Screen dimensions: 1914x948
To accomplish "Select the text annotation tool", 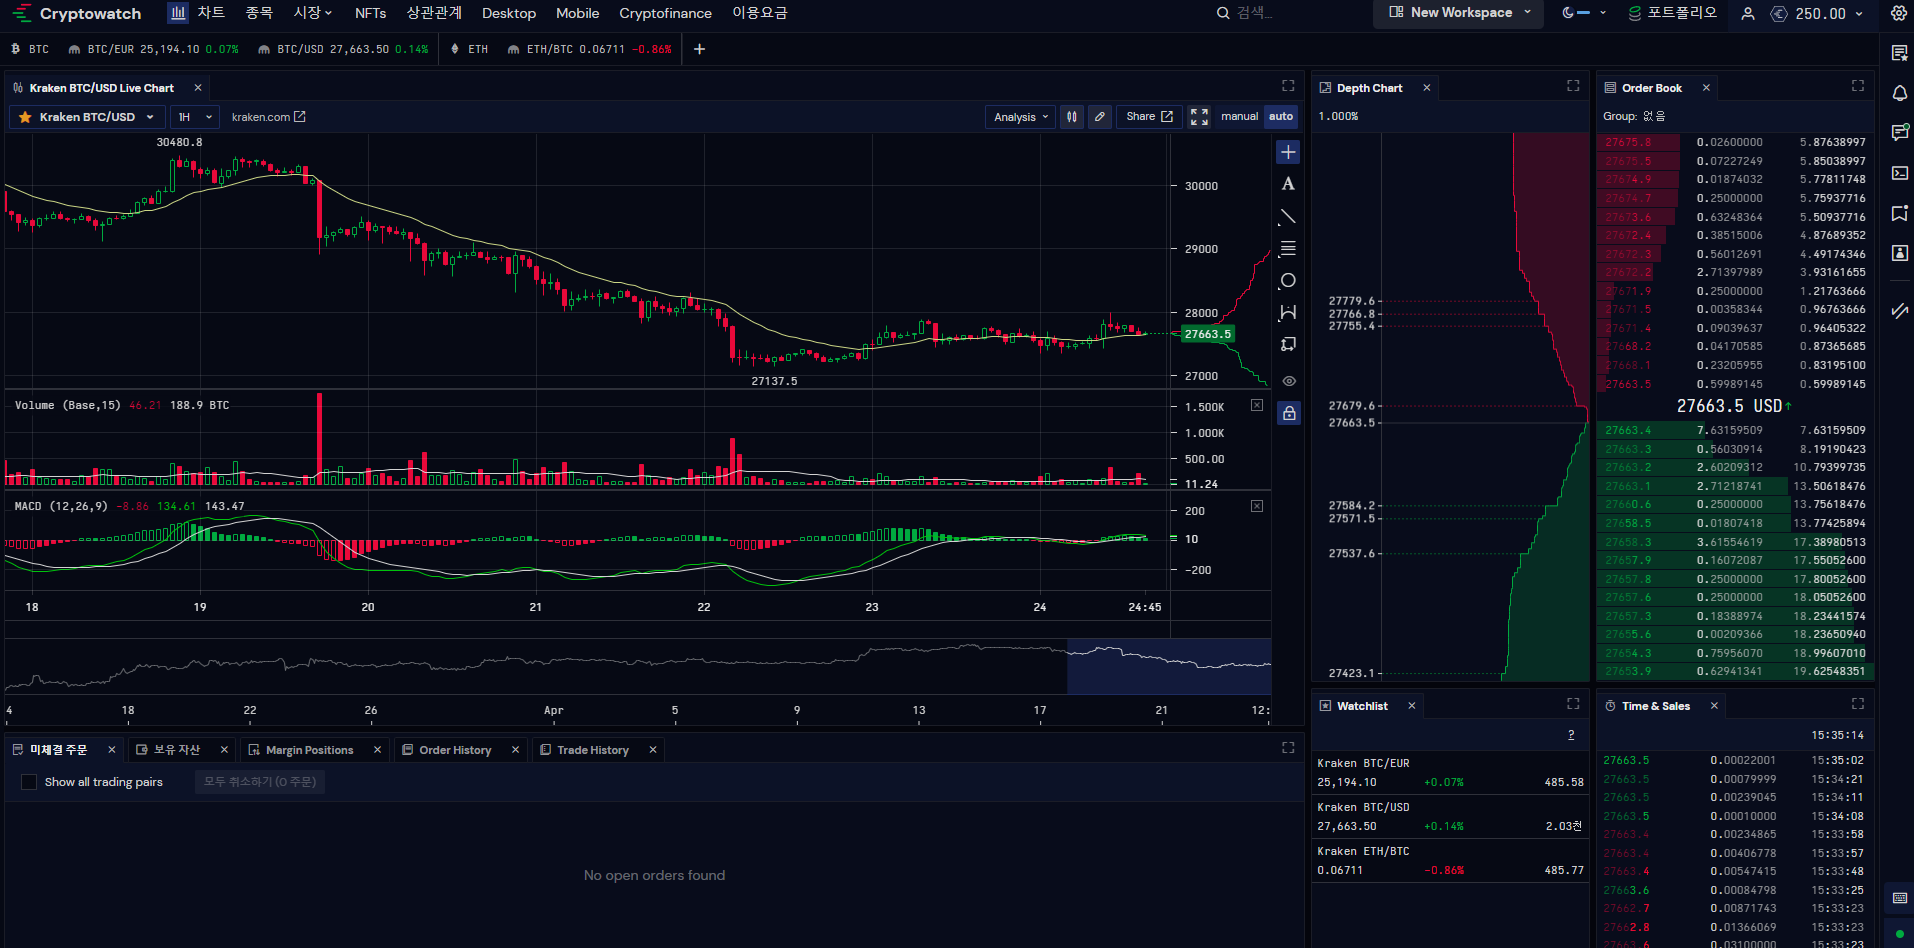I will 1288,184.
